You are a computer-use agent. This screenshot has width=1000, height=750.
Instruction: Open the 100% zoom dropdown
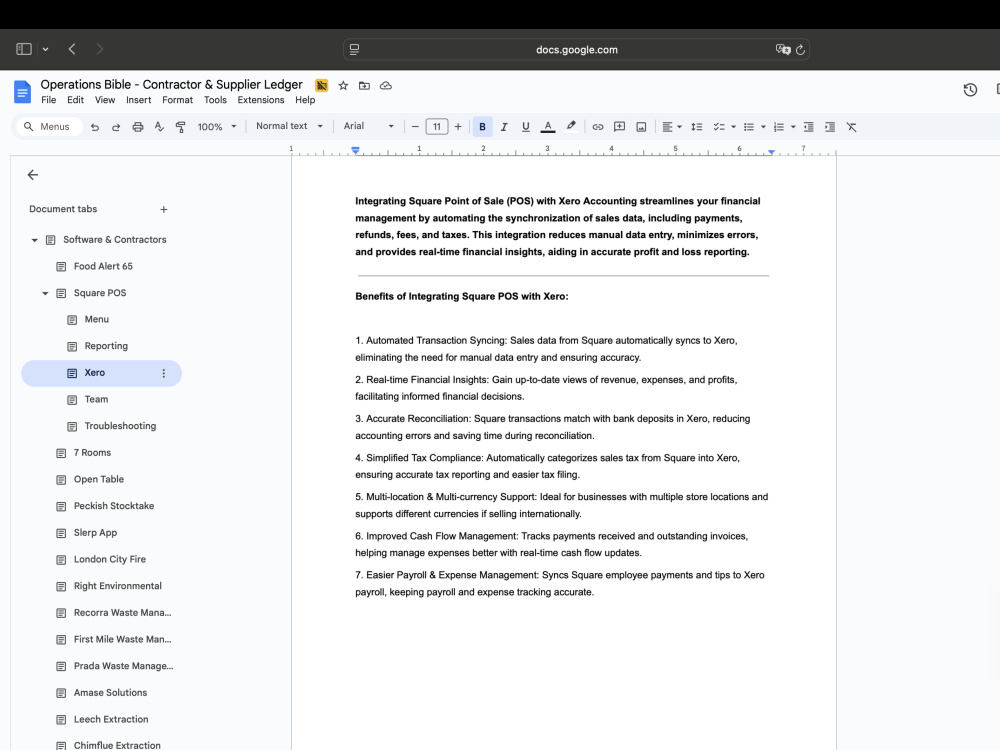217,127
